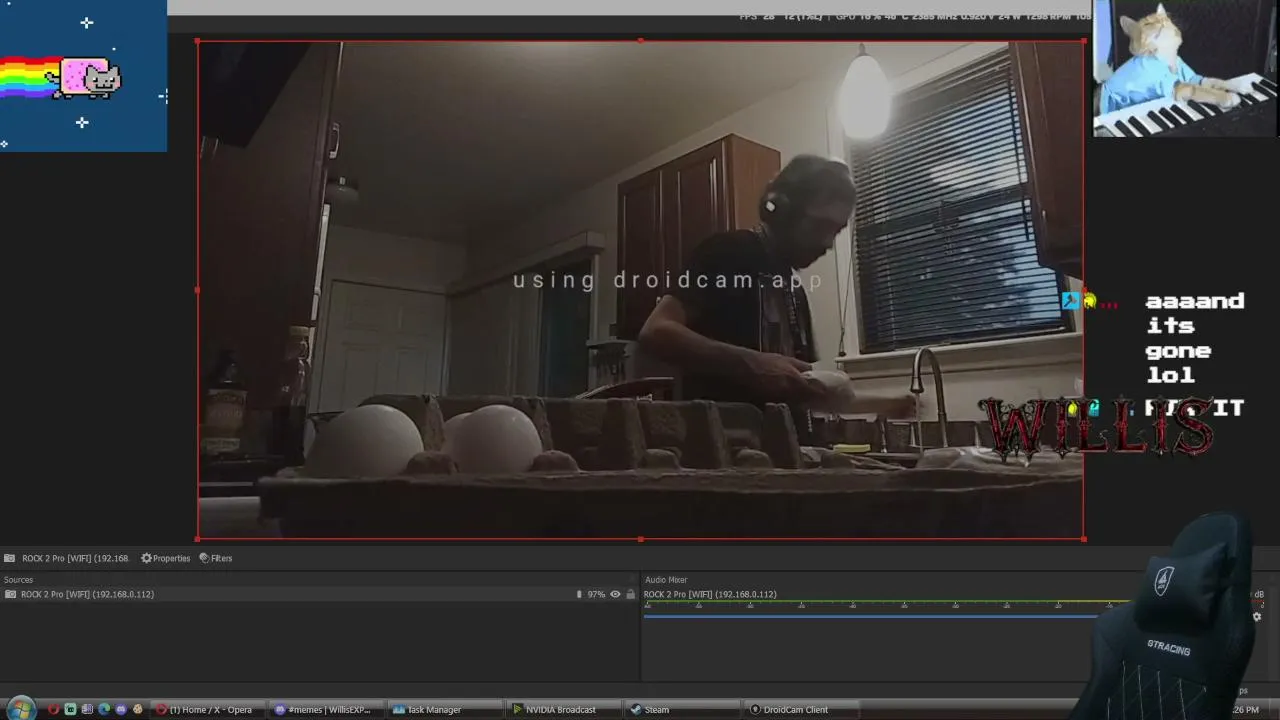Click the Sources panel header
Image resolution: width=1280 pixels, height=720 pixels.
pos(19,580)
